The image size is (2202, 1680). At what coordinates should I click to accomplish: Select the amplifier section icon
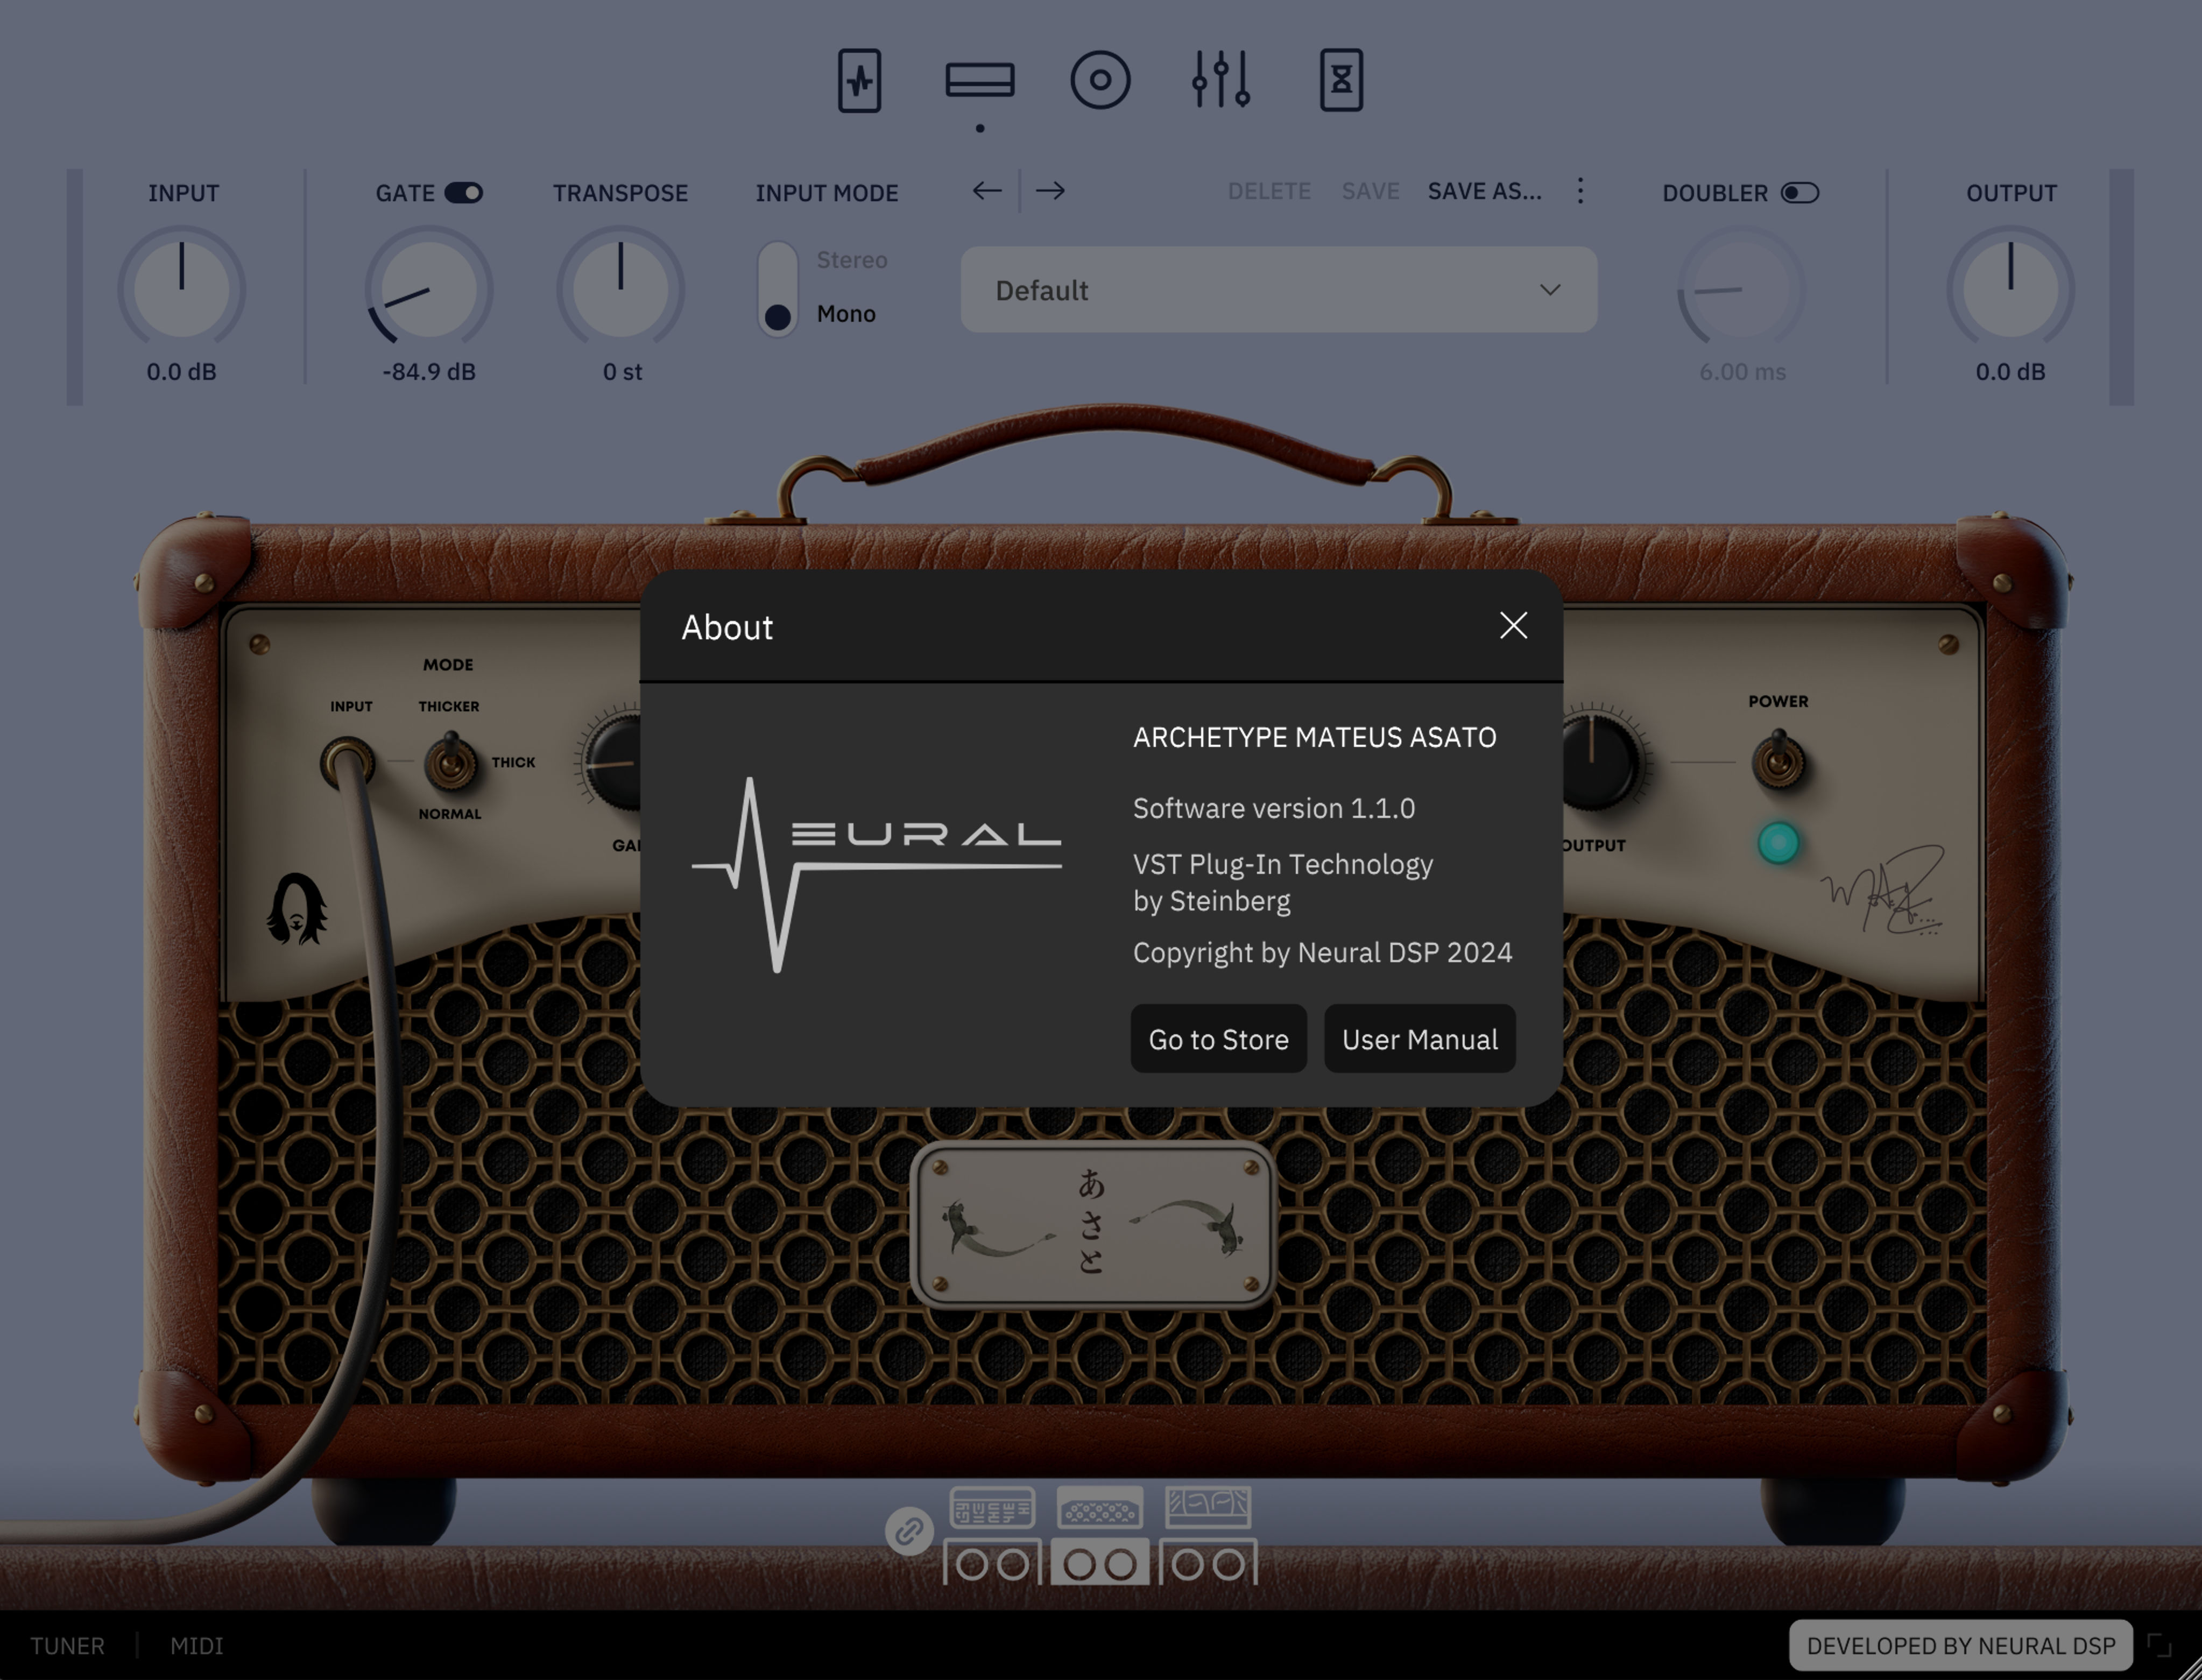click(x=979, y=80)
